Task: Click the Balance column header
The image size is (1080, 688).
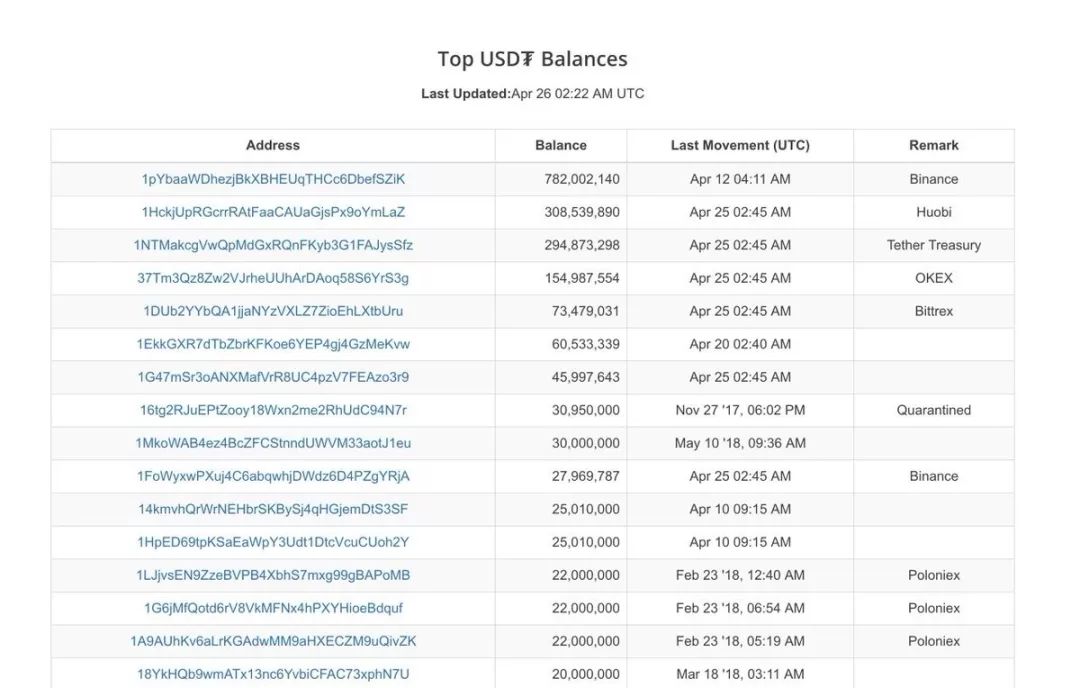Action: pos(561,145)
